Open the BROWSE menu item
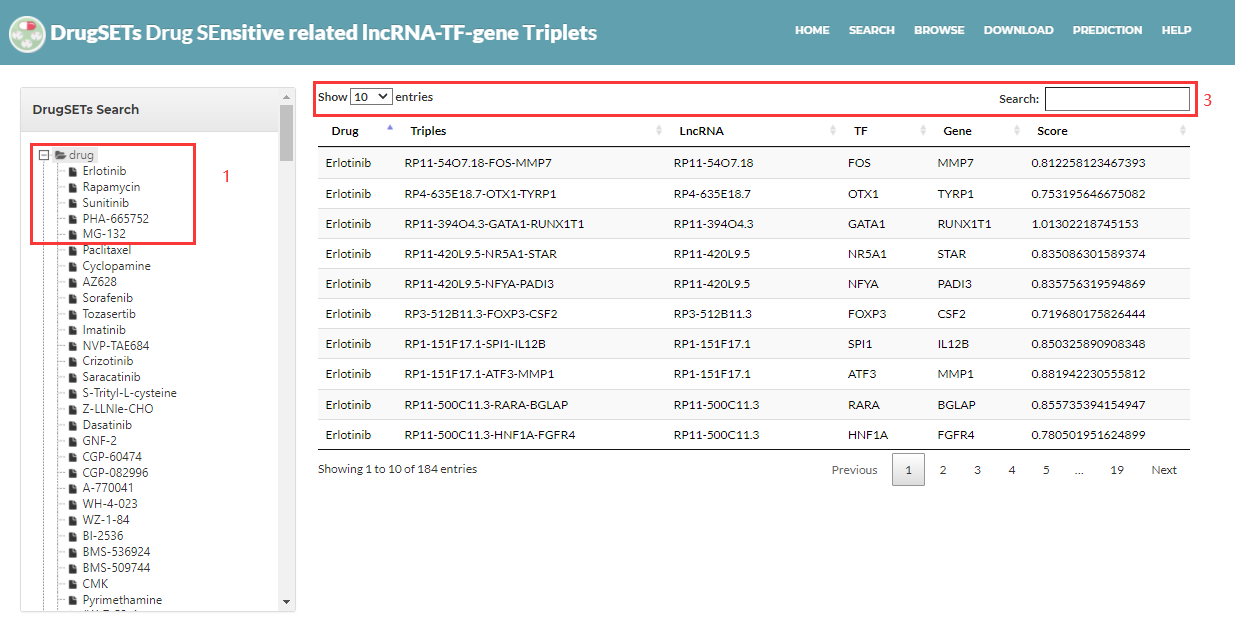This screenshot has width=1235, height=641. [x=939, y=30]
